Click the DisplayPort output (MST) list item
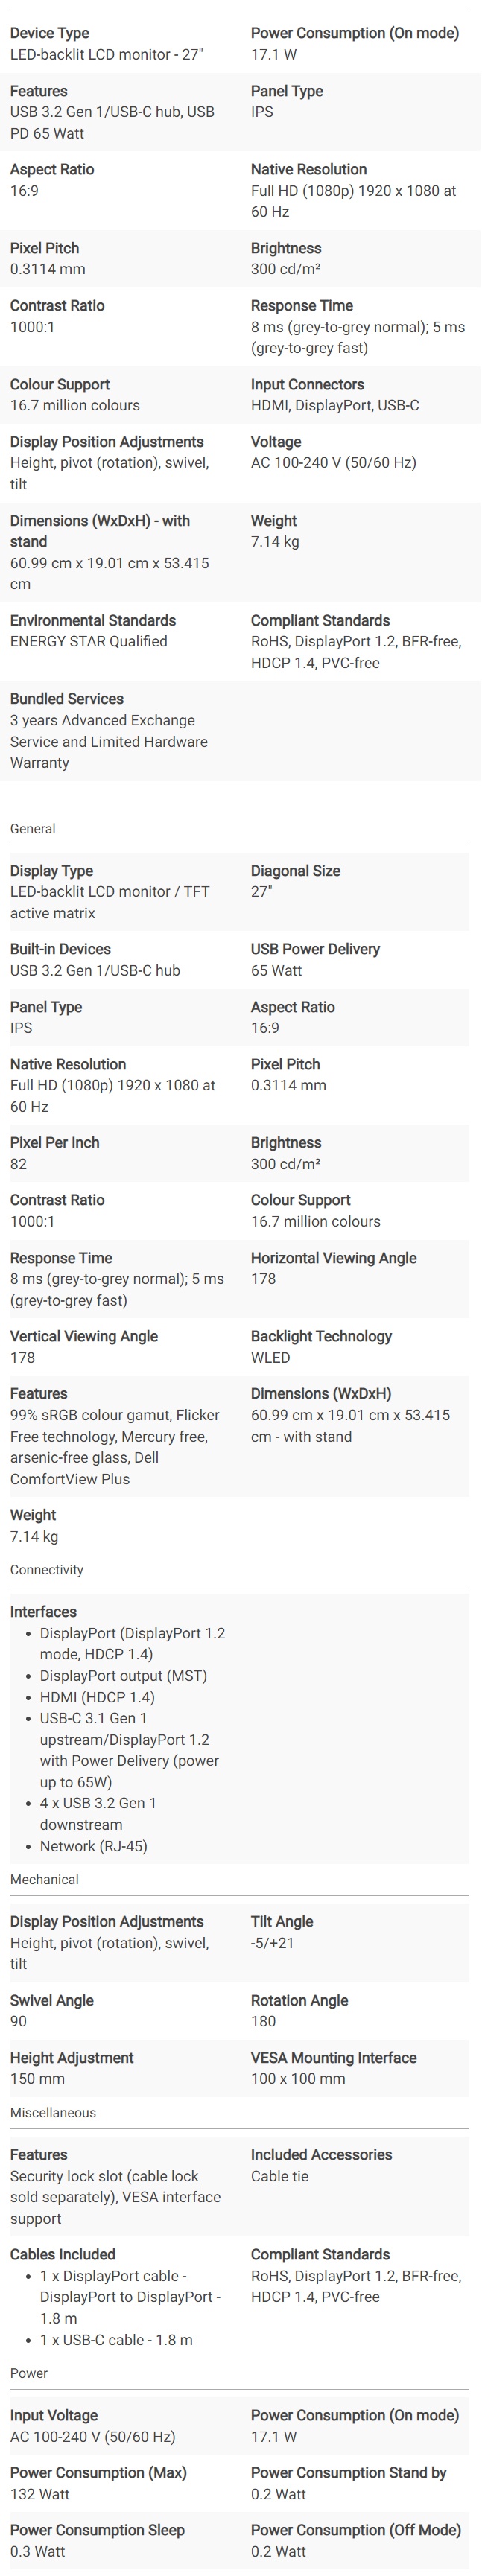The image size is (482, 2576). click(123, 1675)
